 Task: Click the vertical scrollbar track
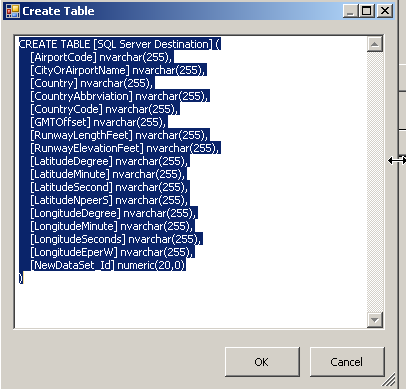pos(375,182)
